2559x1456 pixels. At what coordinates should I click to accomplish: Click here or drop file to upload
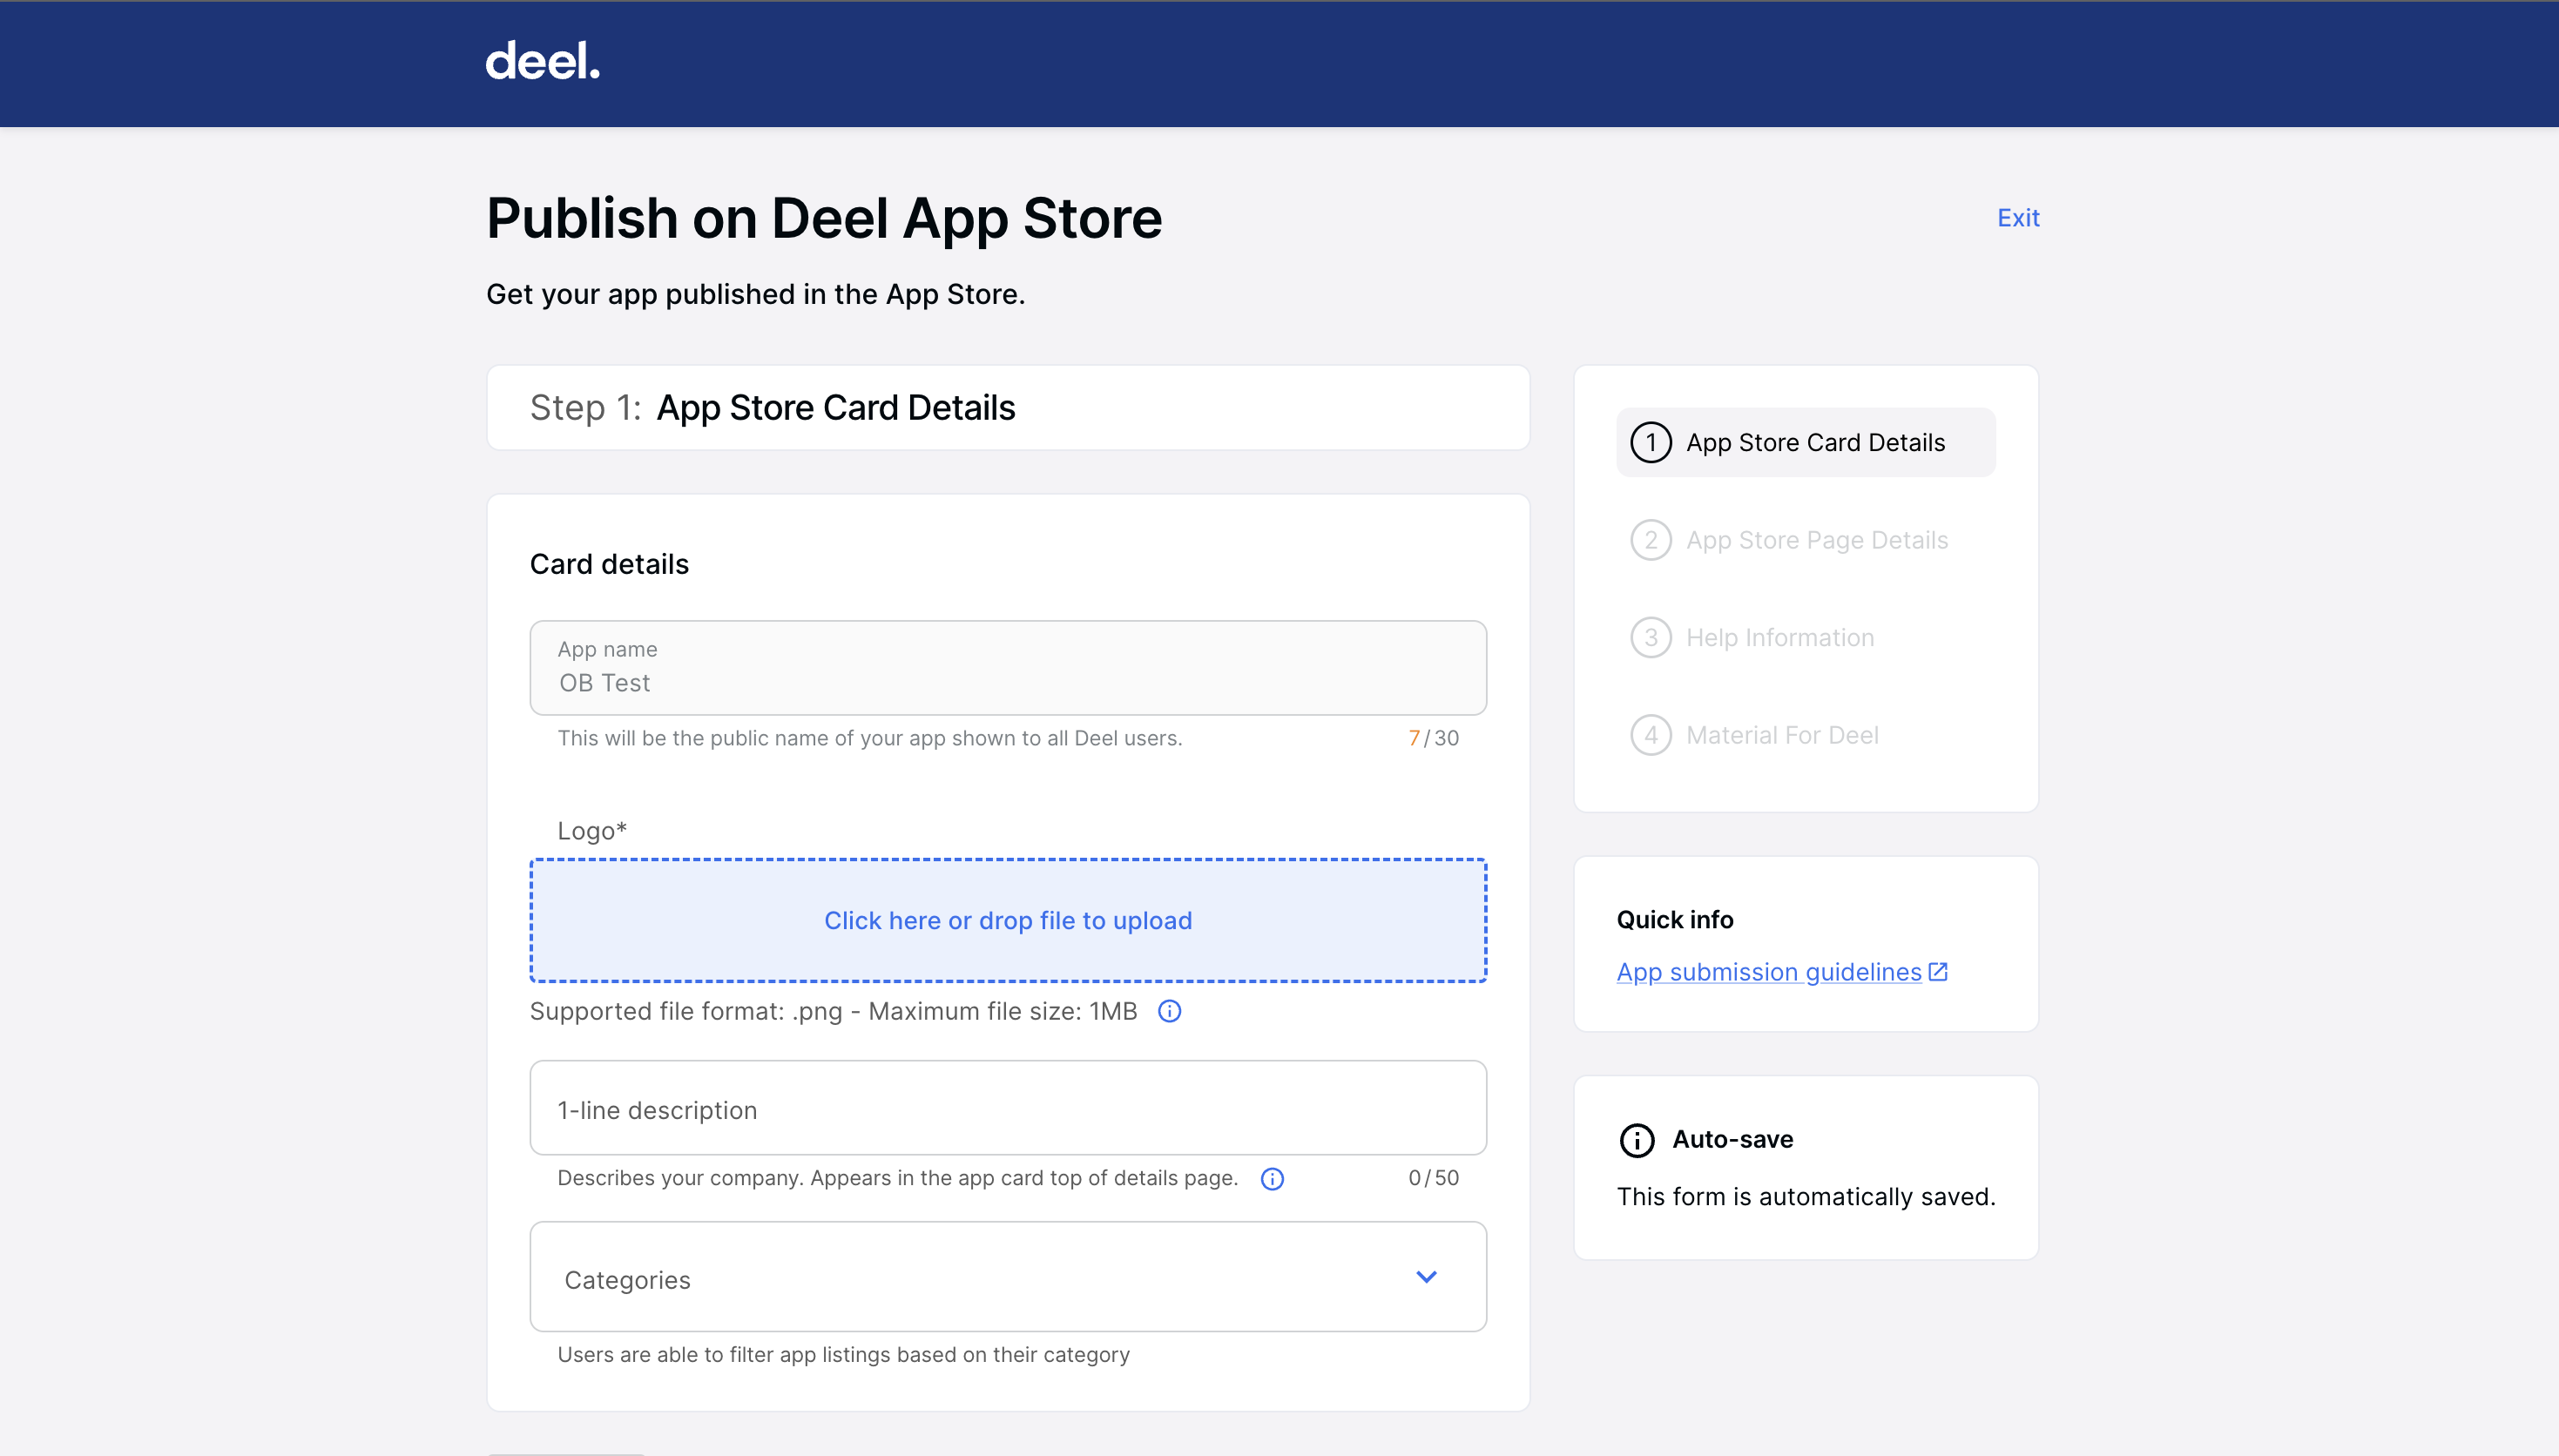click(1008, 921)
